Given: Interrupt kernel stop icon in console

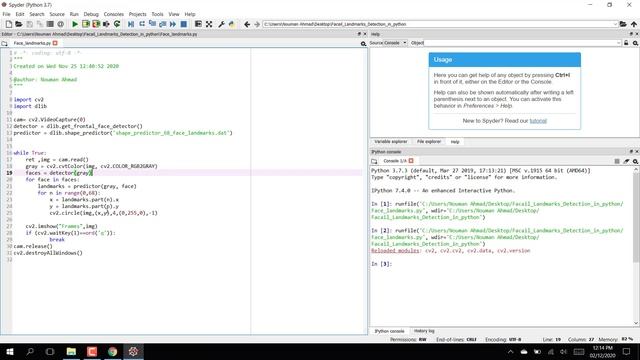Looking at the screenshot, I should pos(617,161).
